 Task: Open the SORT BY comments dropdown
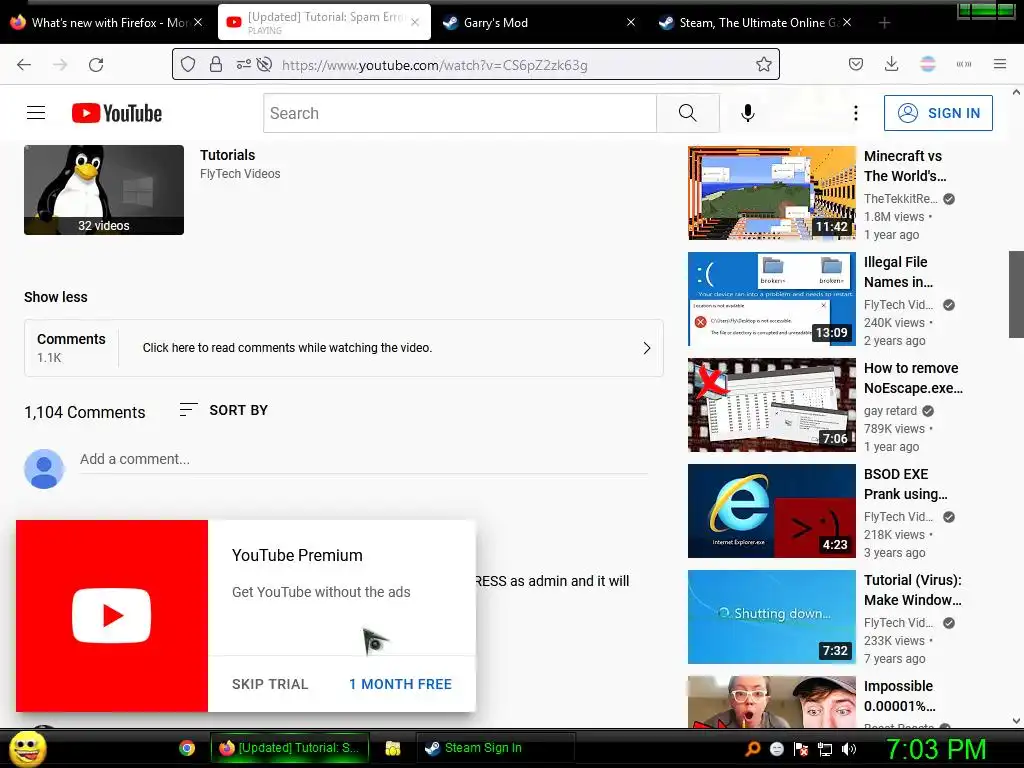tap(223, 410)
